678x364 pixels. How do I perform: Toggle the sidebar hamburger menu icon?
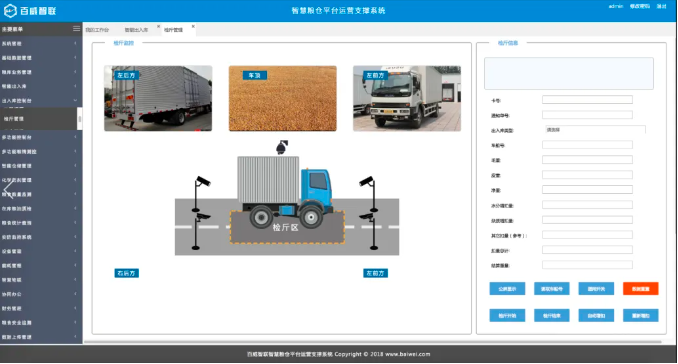click(x=77, y=29)
